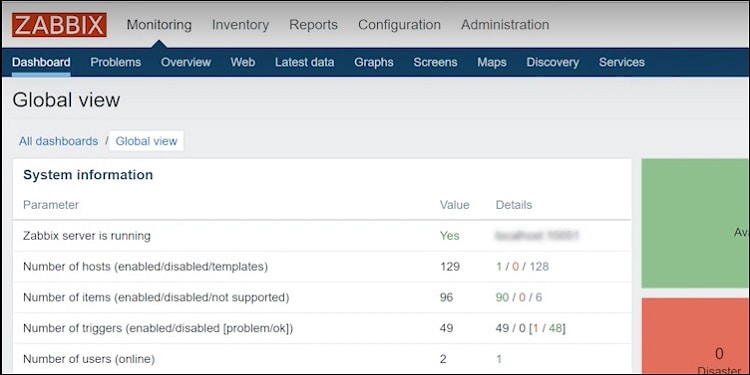Click the All dashboards breadcrumb link
Image resolution: width=750 pixels, height=375 pixels.
coord(58,141)
